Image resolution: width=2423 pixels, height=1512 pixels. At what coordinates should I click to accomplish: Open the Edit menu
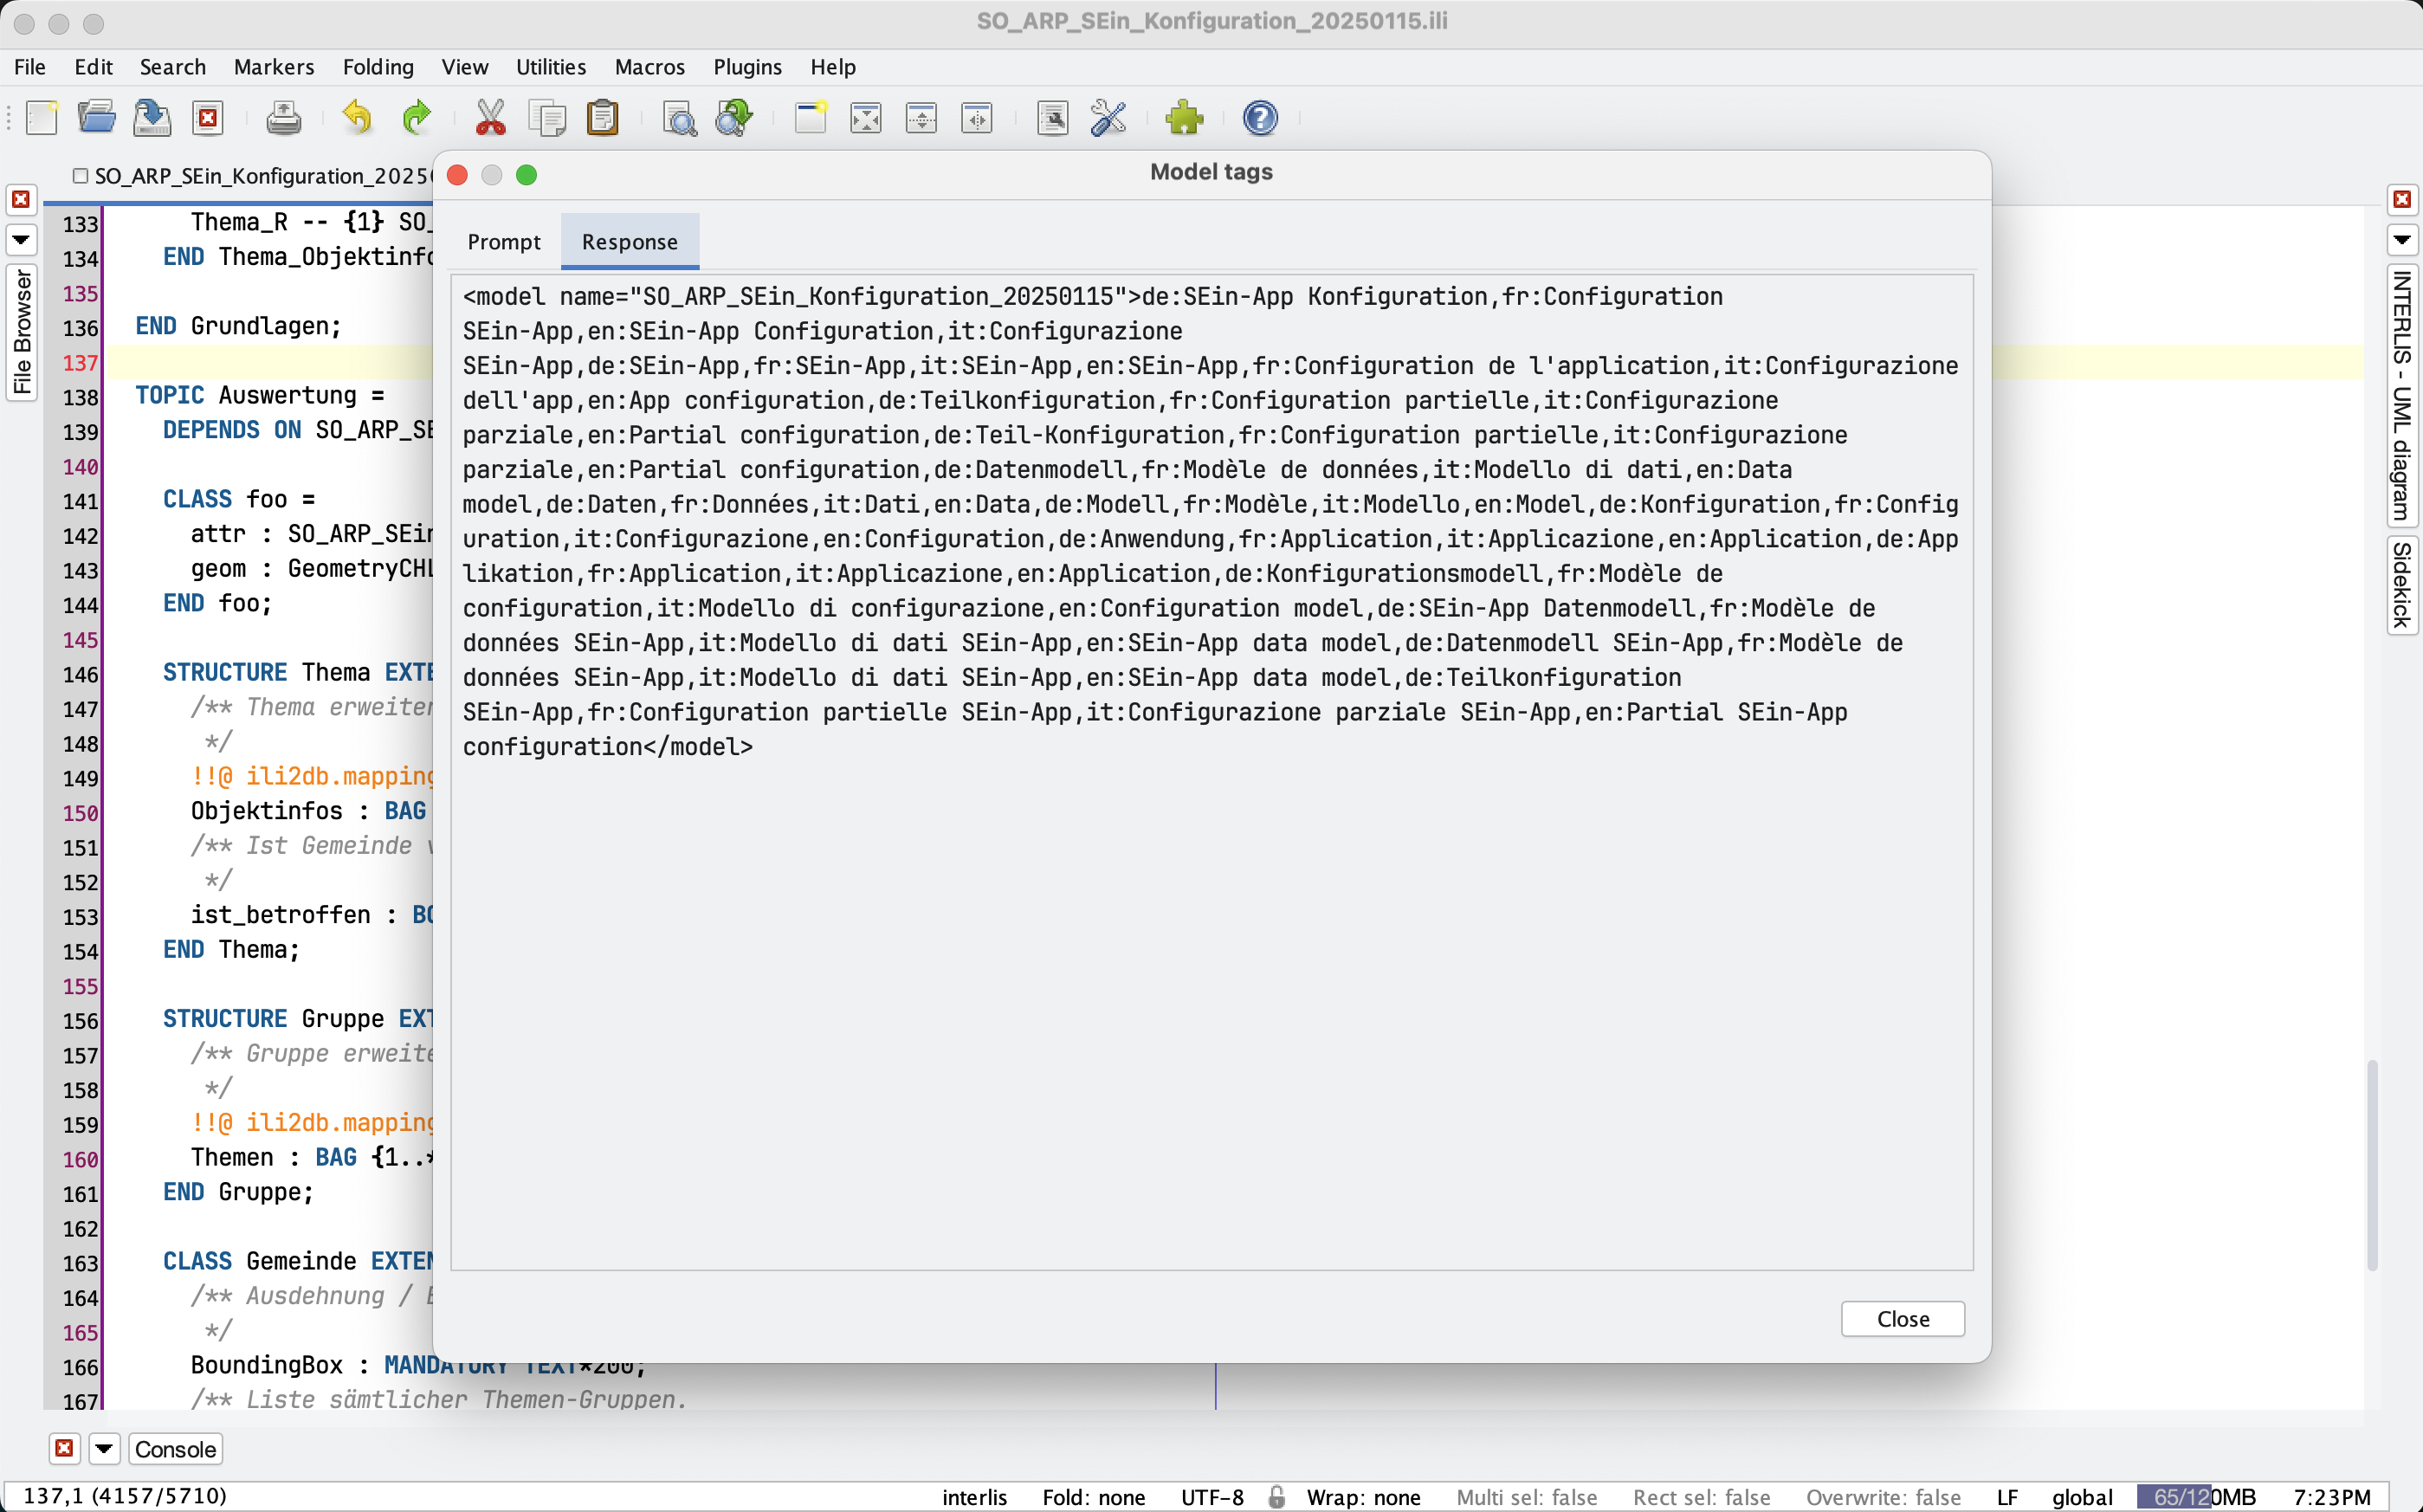93,67
